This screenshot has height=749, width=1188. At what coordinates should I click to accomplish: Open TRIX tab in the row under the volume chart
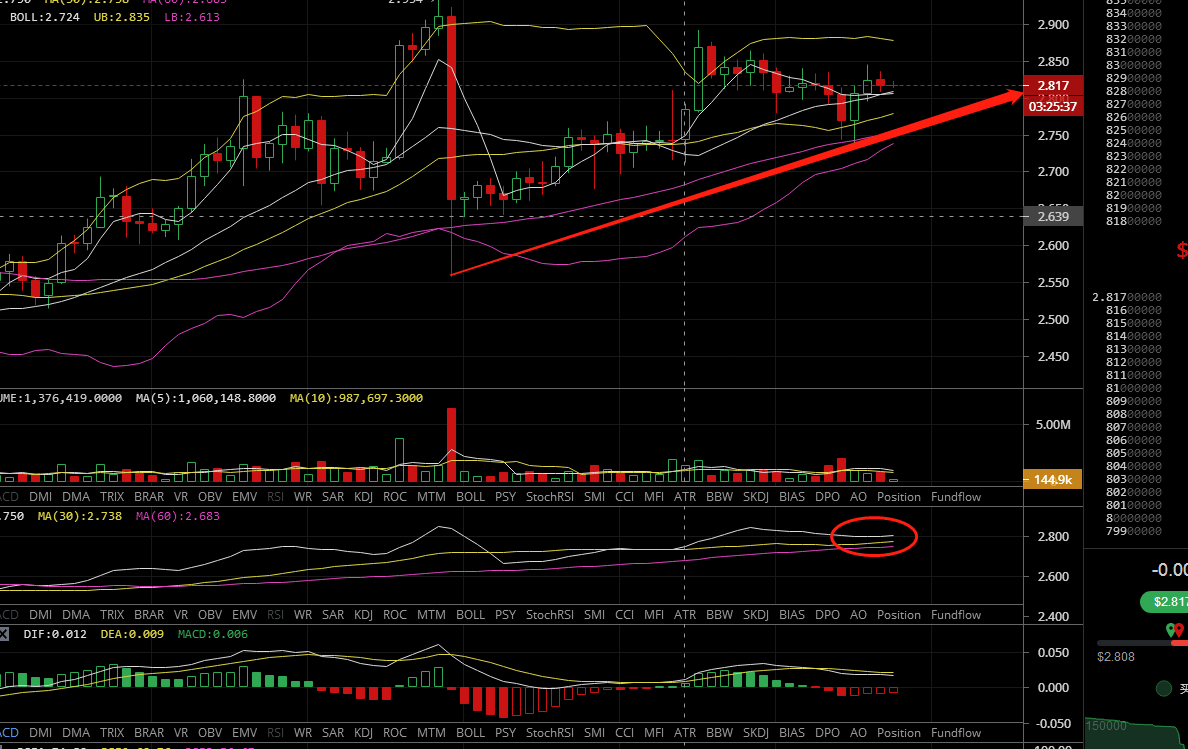pyautogui.click(x=111, y=497)
